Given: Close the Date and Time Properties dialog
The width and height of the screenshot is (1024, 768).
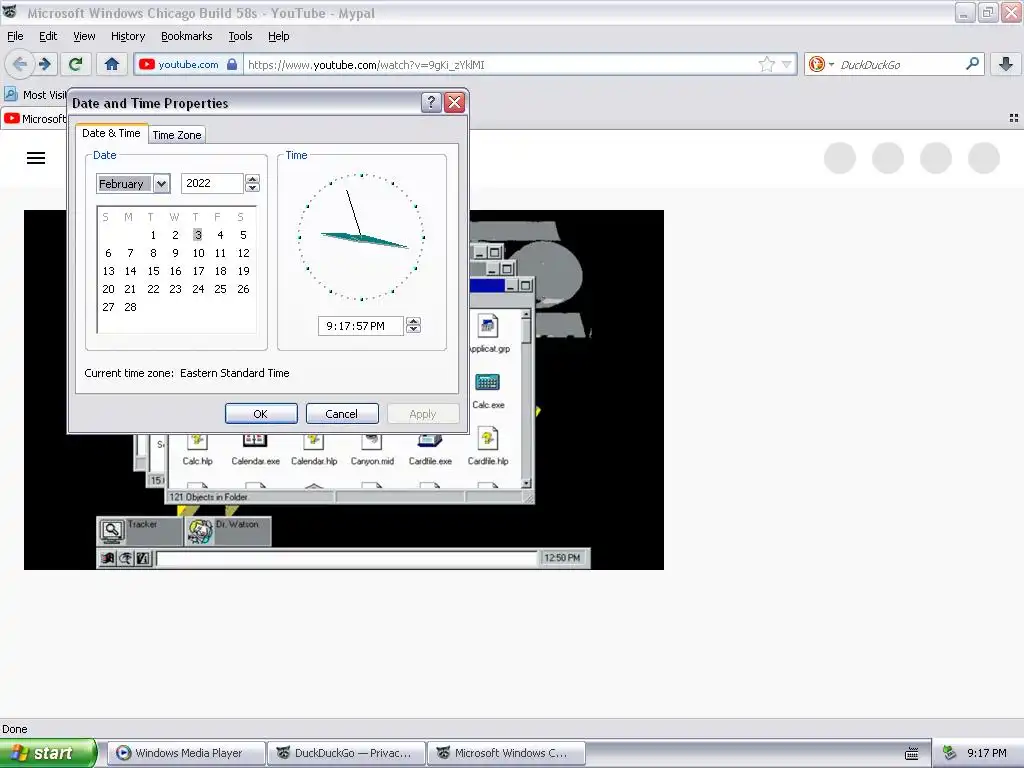Looking at the screenshot, I should point(455,103).
